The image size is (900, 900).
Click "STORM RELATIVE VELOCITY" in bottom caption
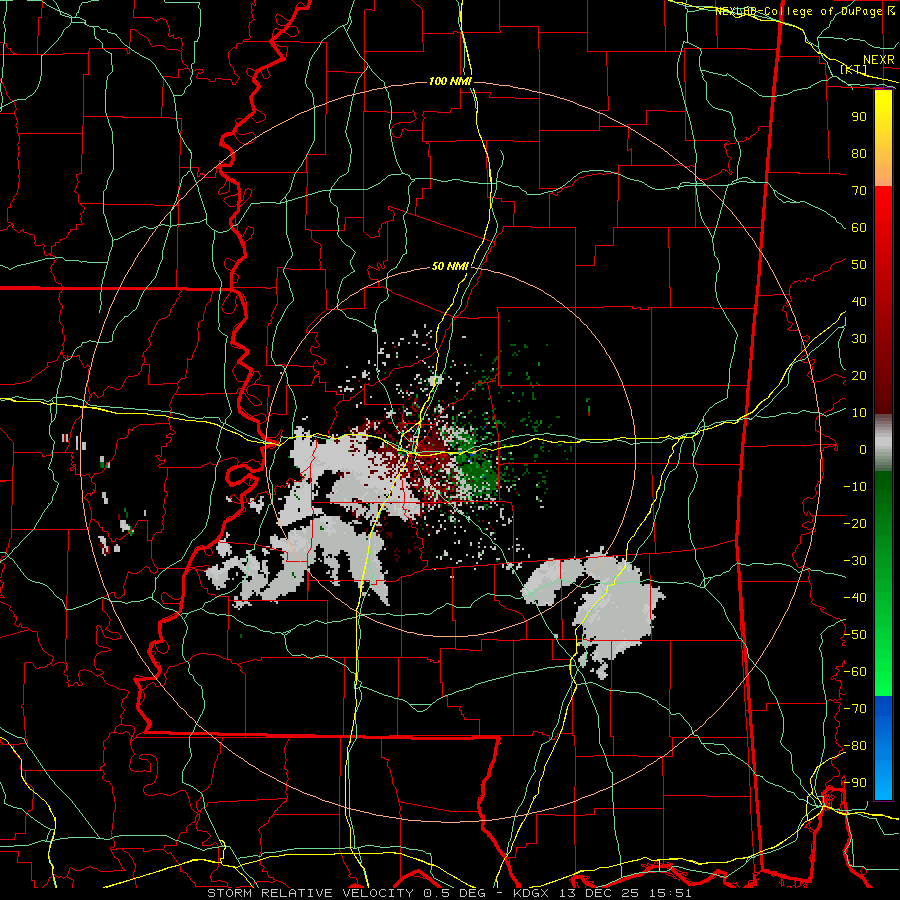click(x=310, y=893)
